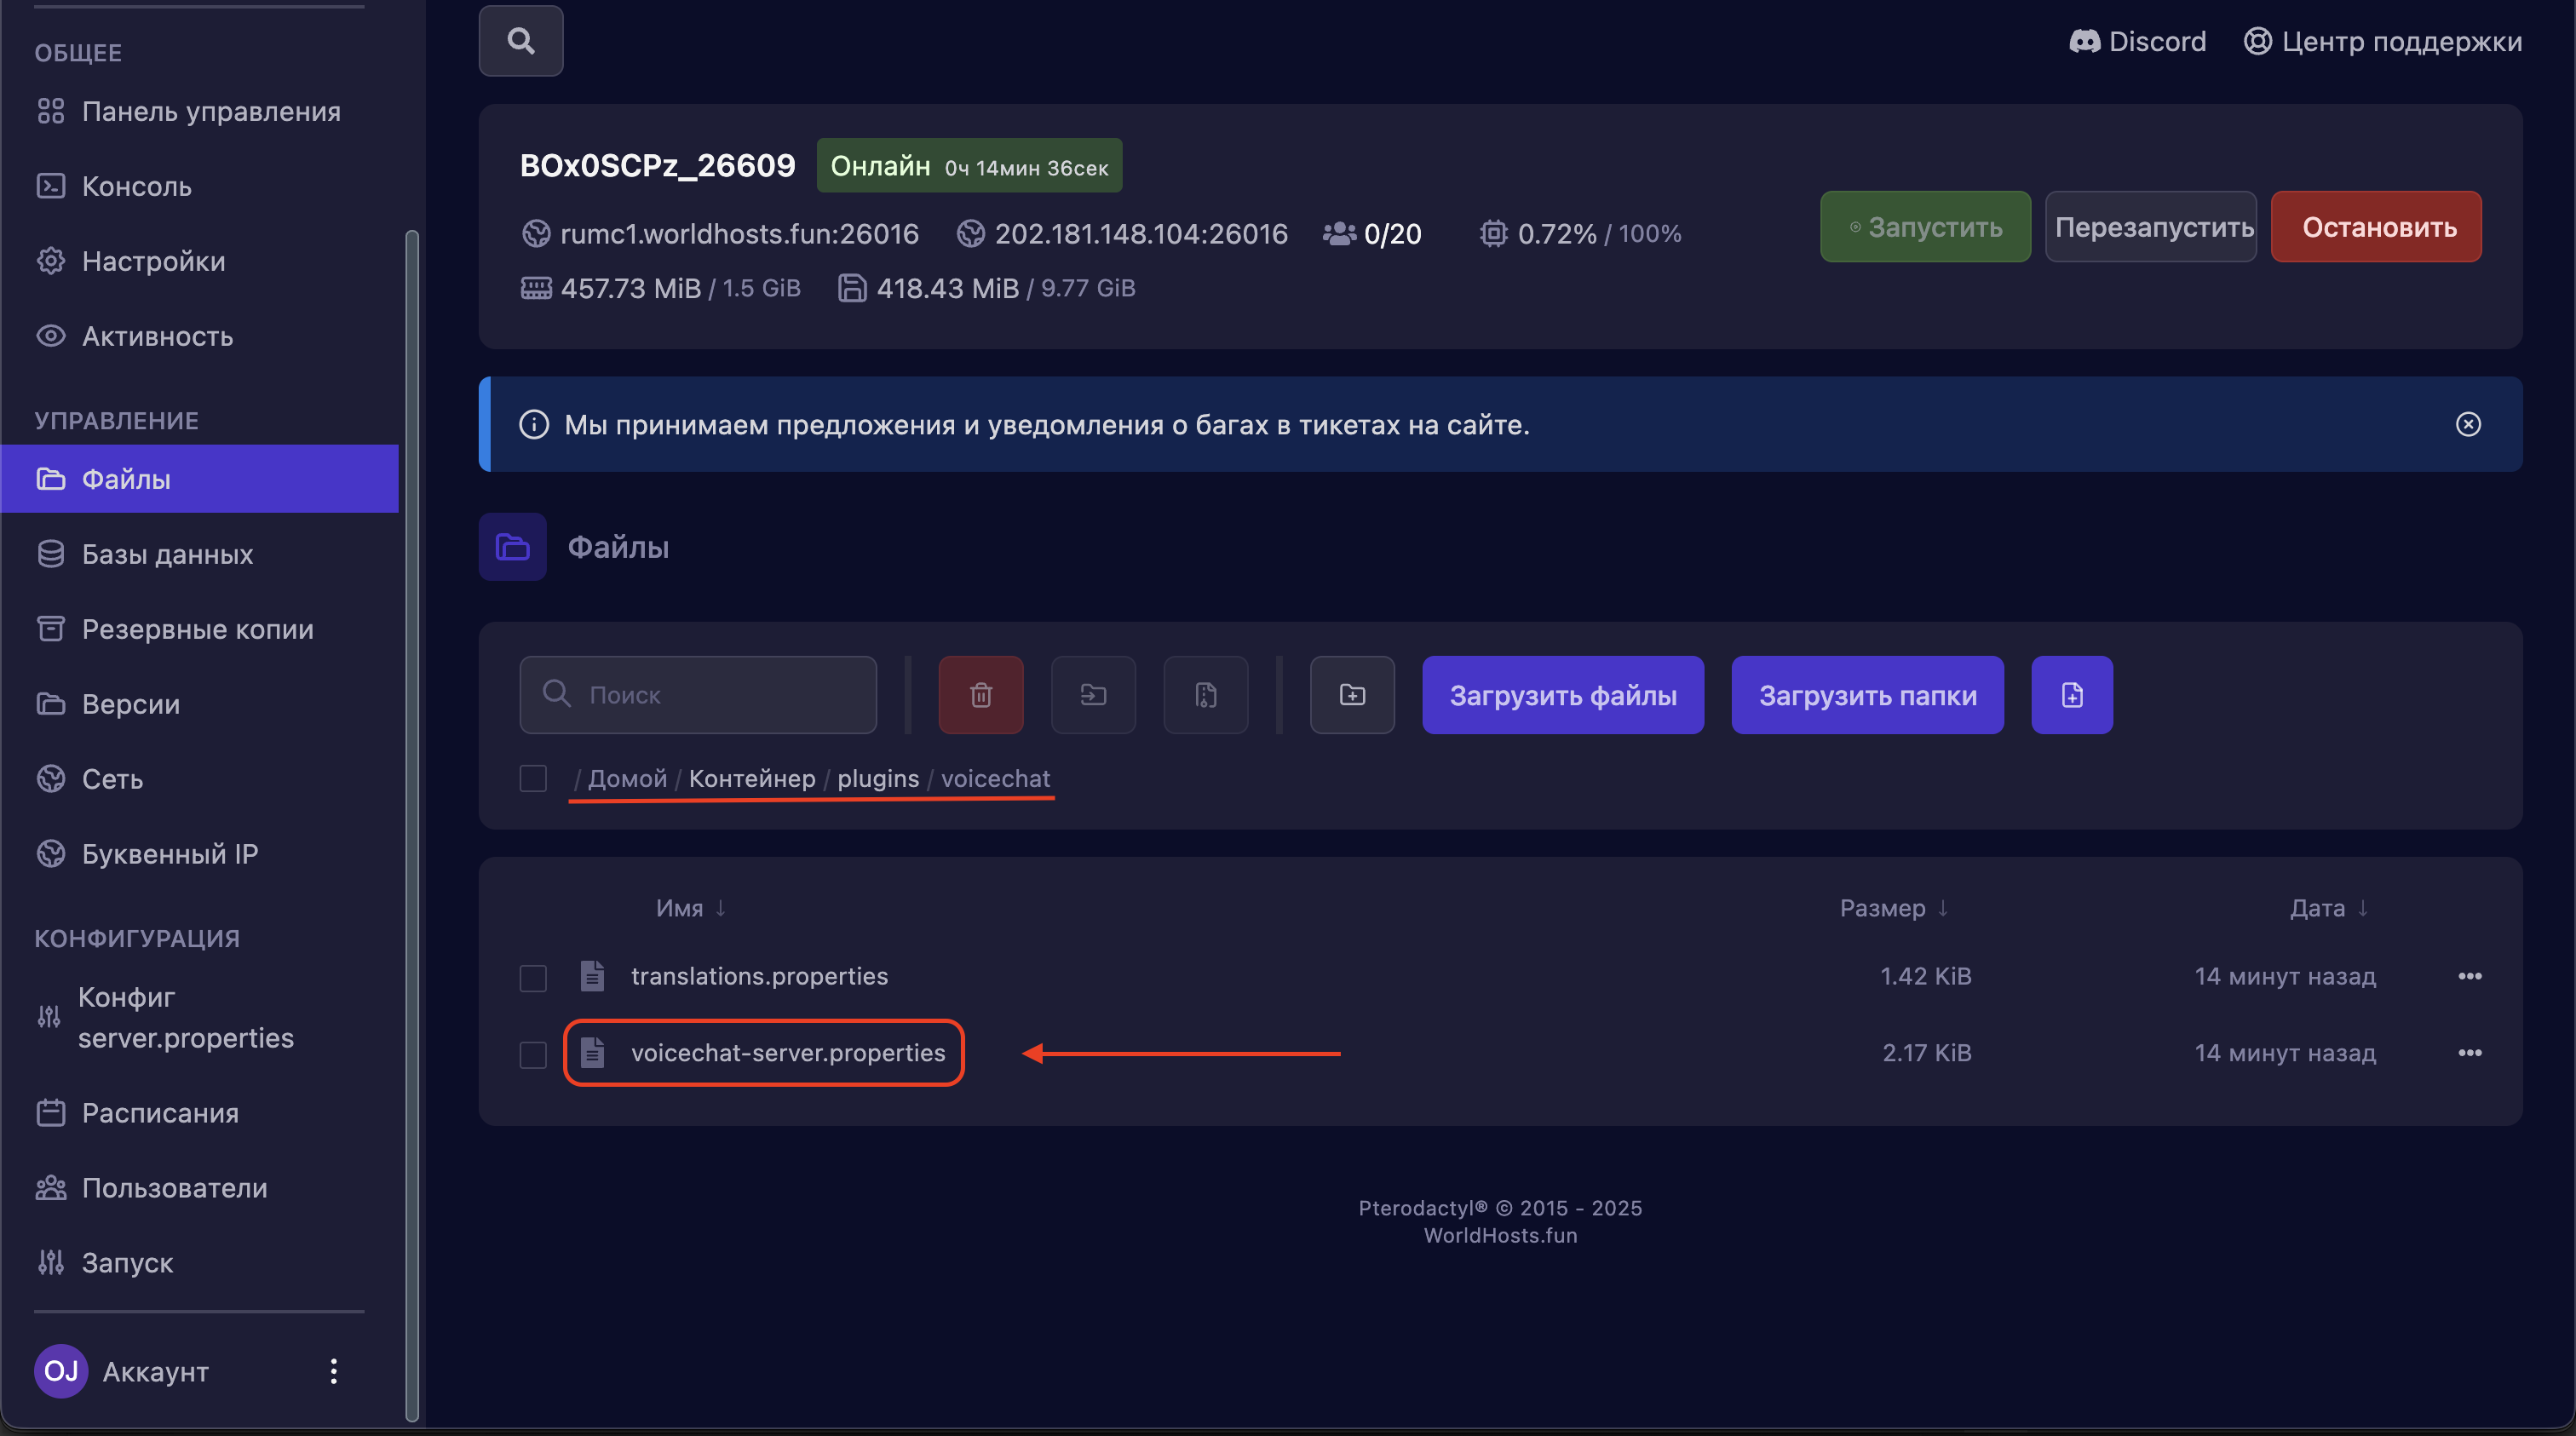Open the account options vertical dots menu
This screenshot has width=2576, height=1436.
click(334, 1371)
